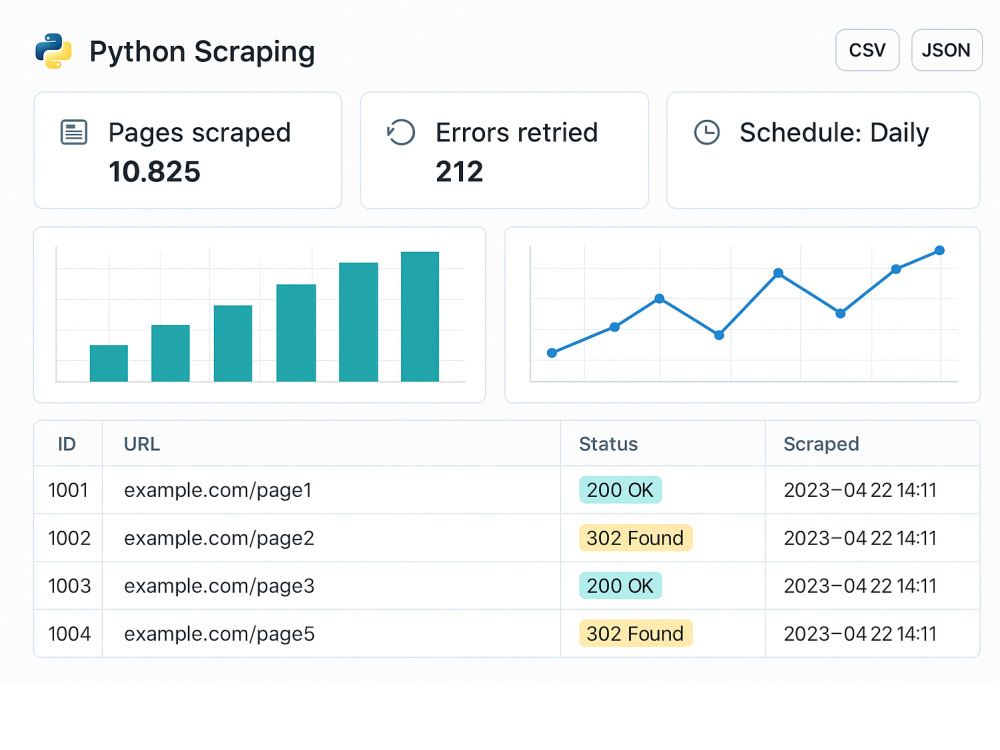1000x750 pixels.
Task: Click the 200 OK badge on page1
Action: click(620, 490)
